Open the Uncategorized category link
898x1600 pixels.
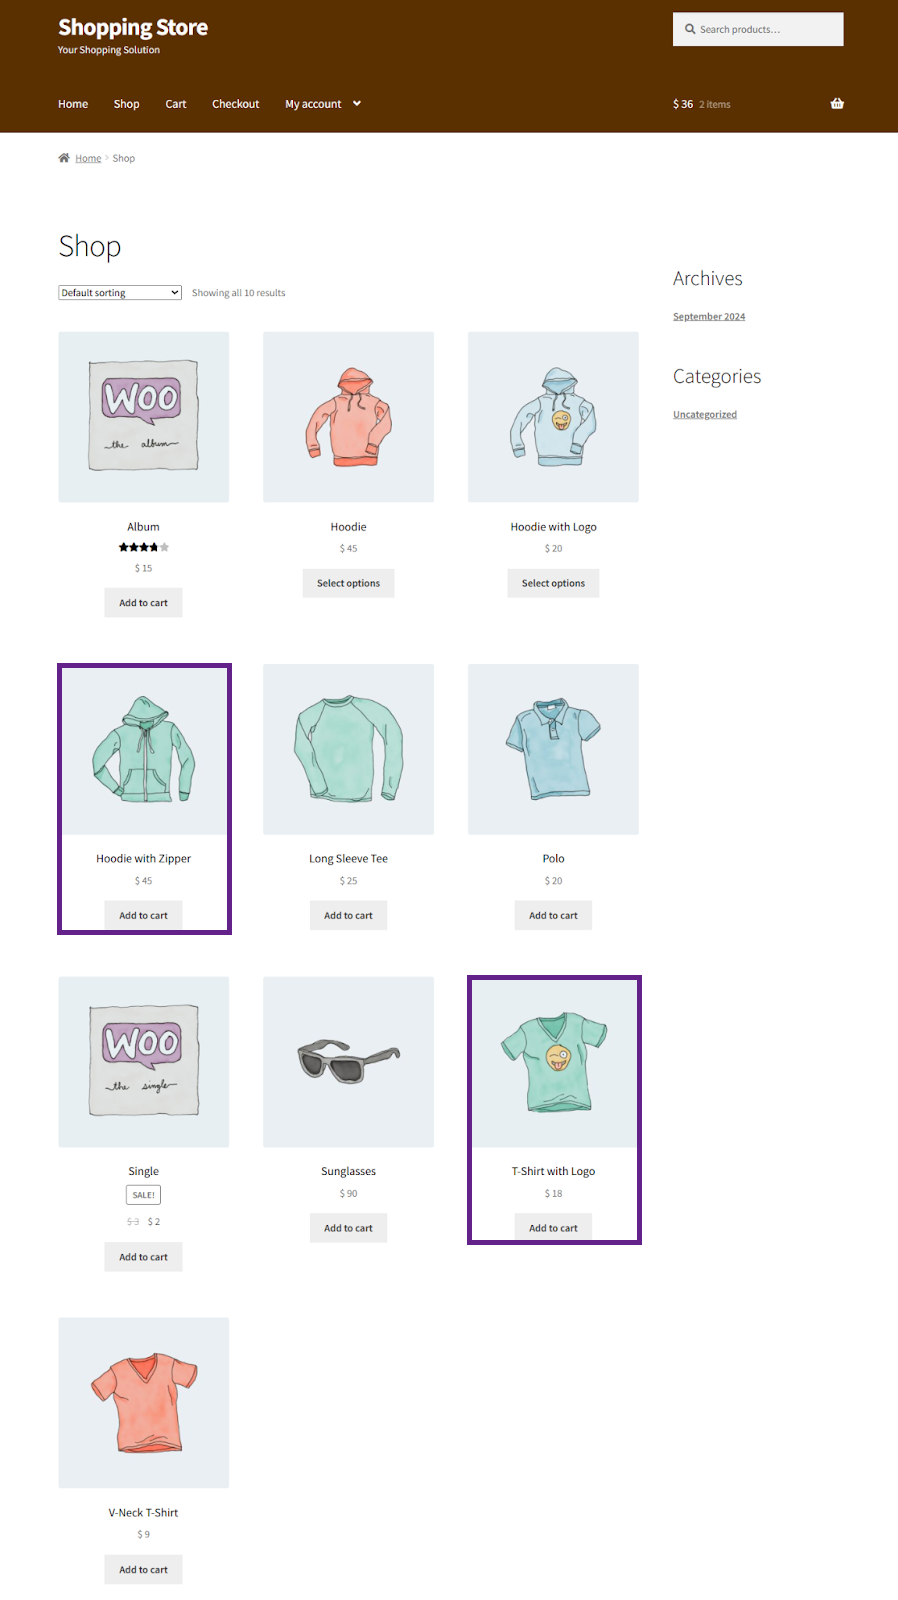click(705, 415)
